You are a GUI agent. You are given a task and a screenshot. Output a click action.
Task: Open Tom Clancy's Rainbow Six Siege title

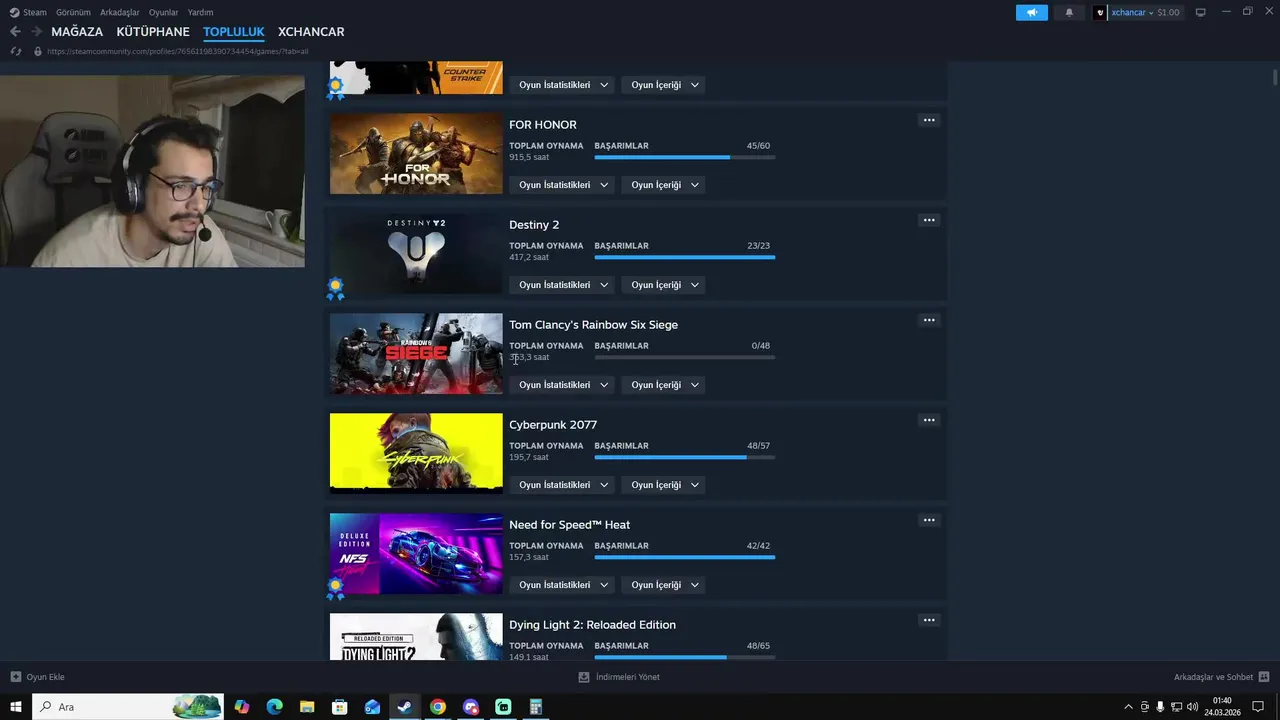593,325
